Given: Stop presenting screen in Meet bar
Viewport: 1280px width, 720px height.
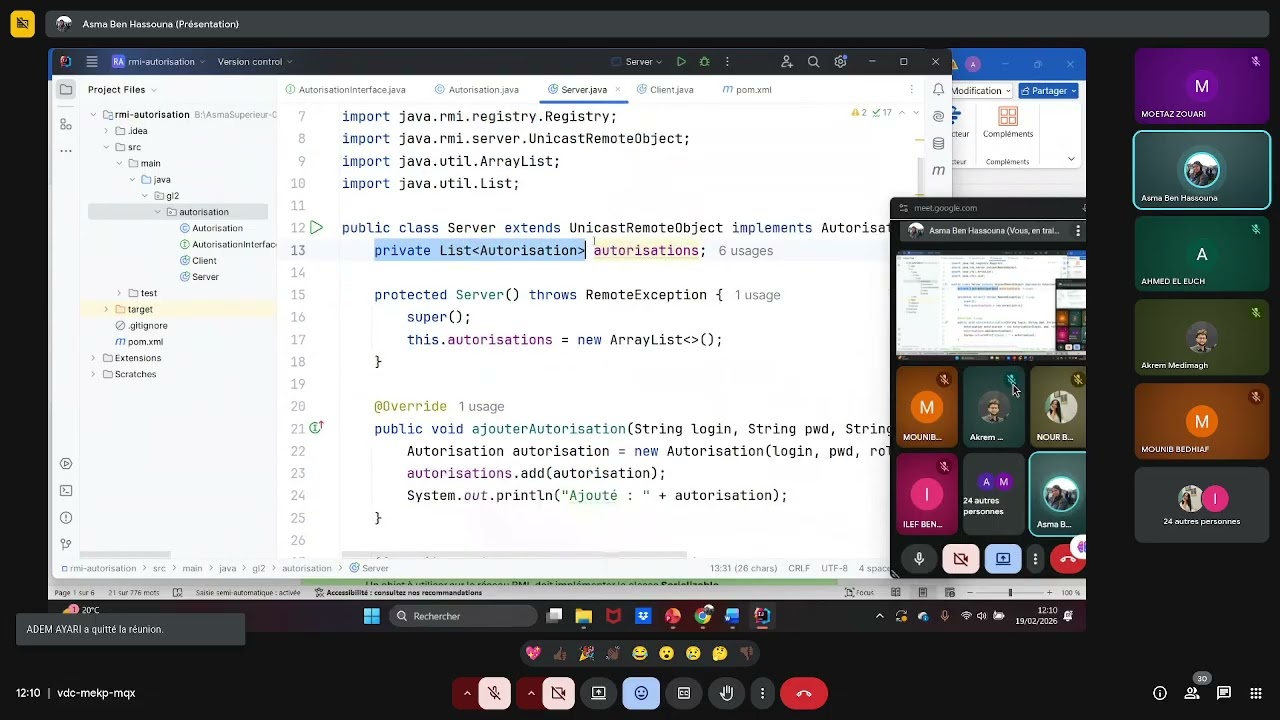Looking at the screenshot, I should click(598, 693).
